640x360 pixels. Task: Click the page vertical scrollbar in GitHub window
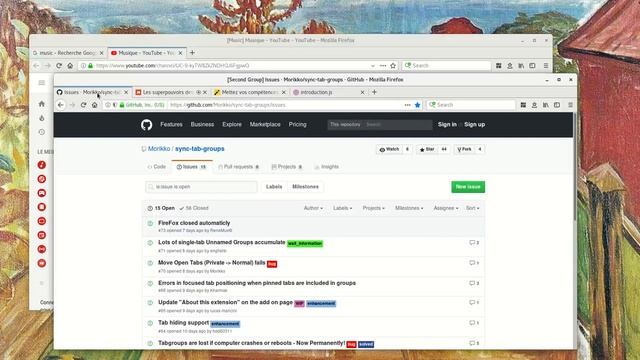575,167
